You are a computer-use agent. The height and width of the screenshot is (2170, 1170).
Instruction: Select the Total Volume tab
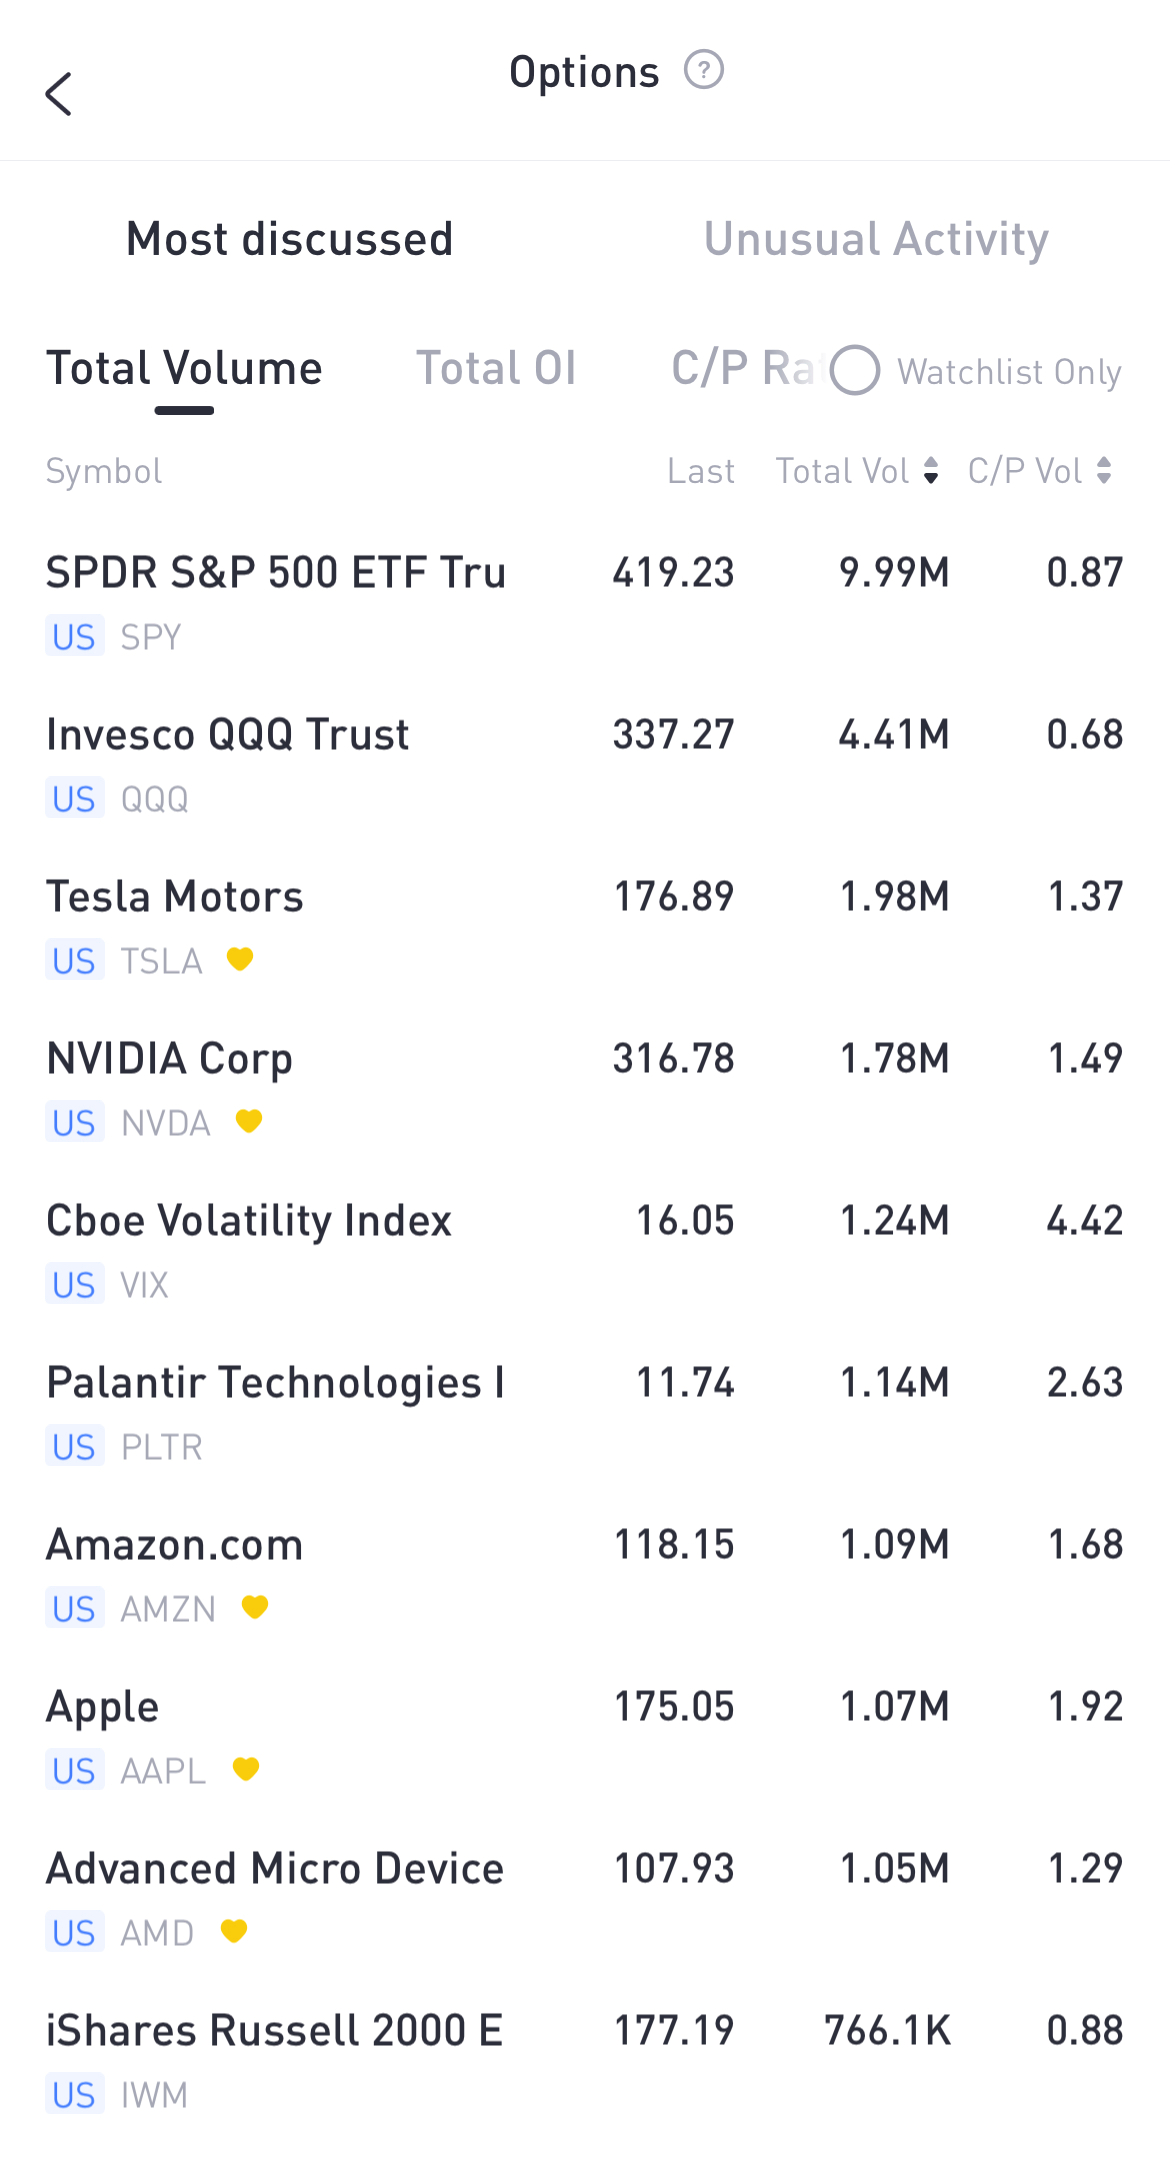[x=184, y=368]
